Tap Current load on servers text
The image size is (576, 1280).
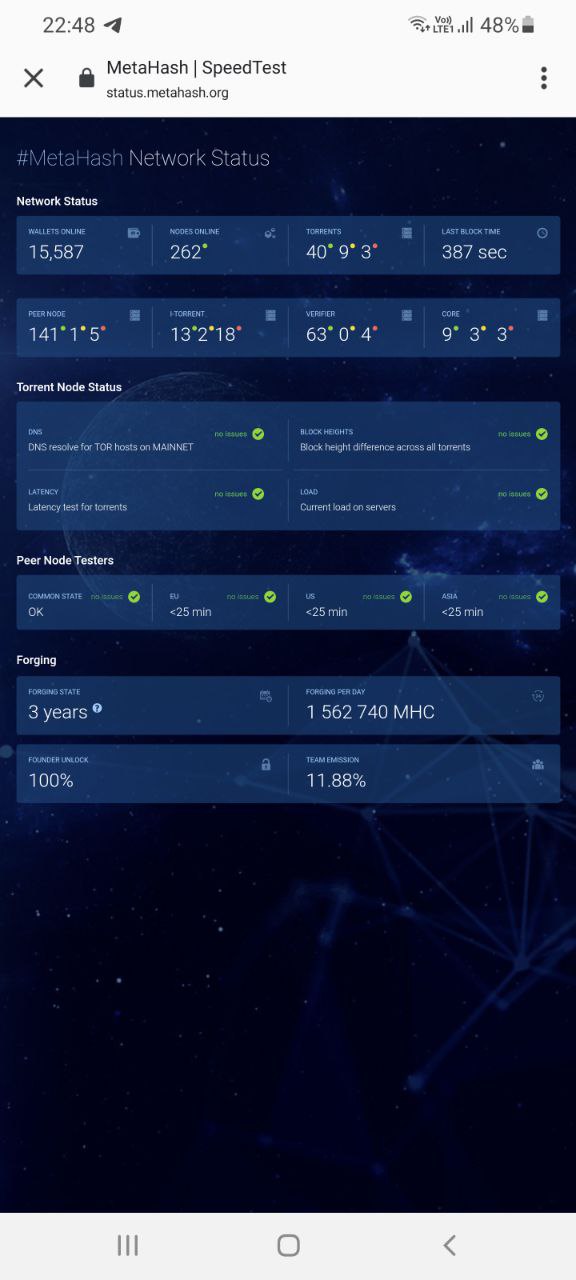coord(348,507)
